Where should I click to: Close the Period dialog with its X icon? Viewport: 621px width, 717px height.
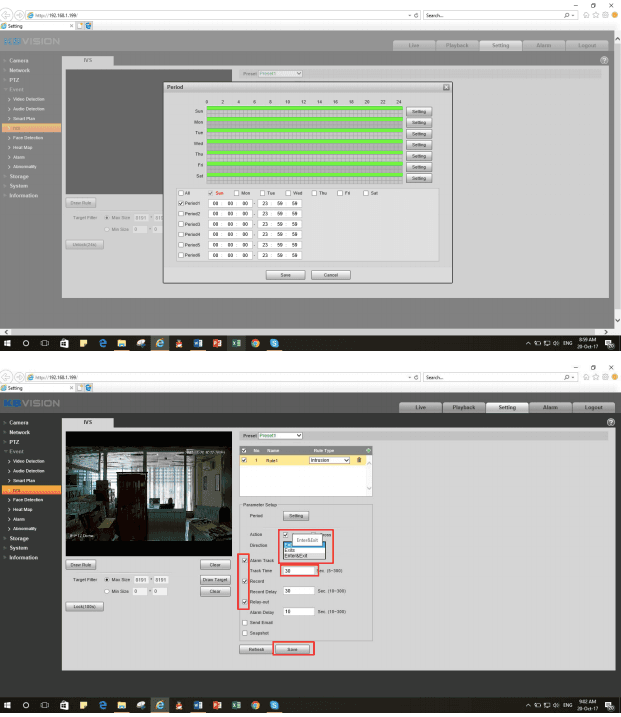point(446,88)
